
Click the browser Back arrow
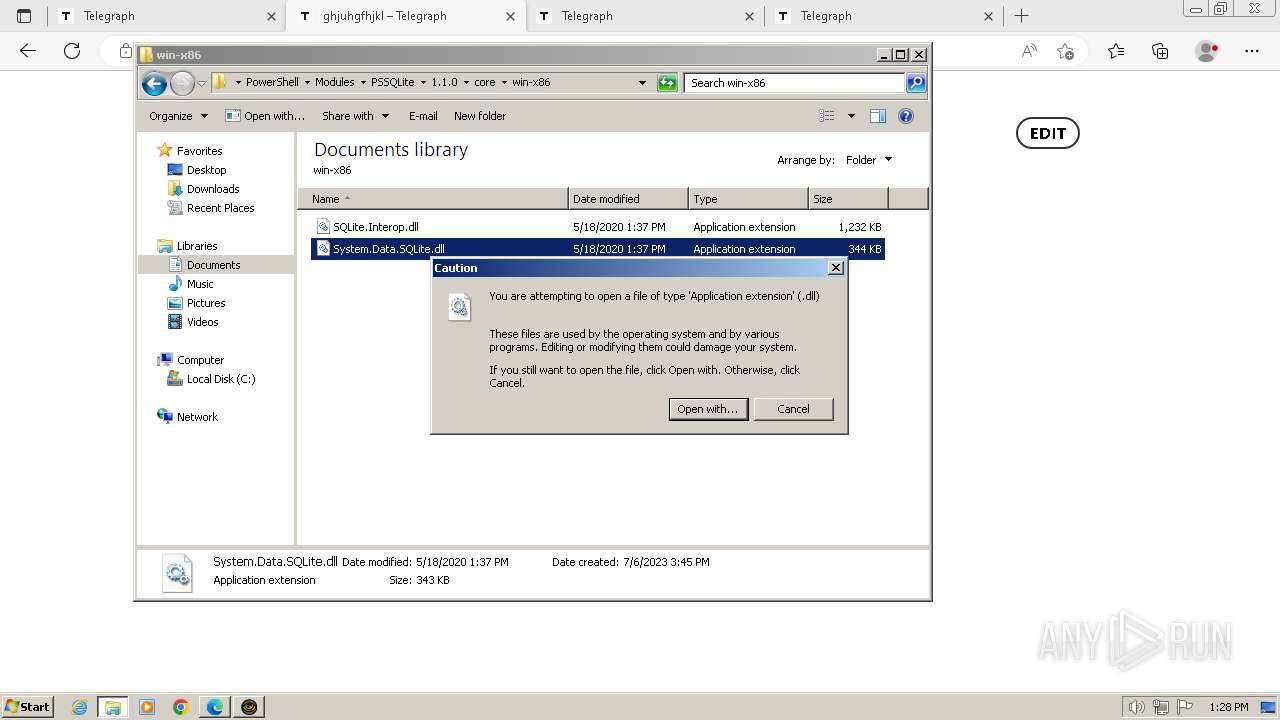(x=28, y=51)
